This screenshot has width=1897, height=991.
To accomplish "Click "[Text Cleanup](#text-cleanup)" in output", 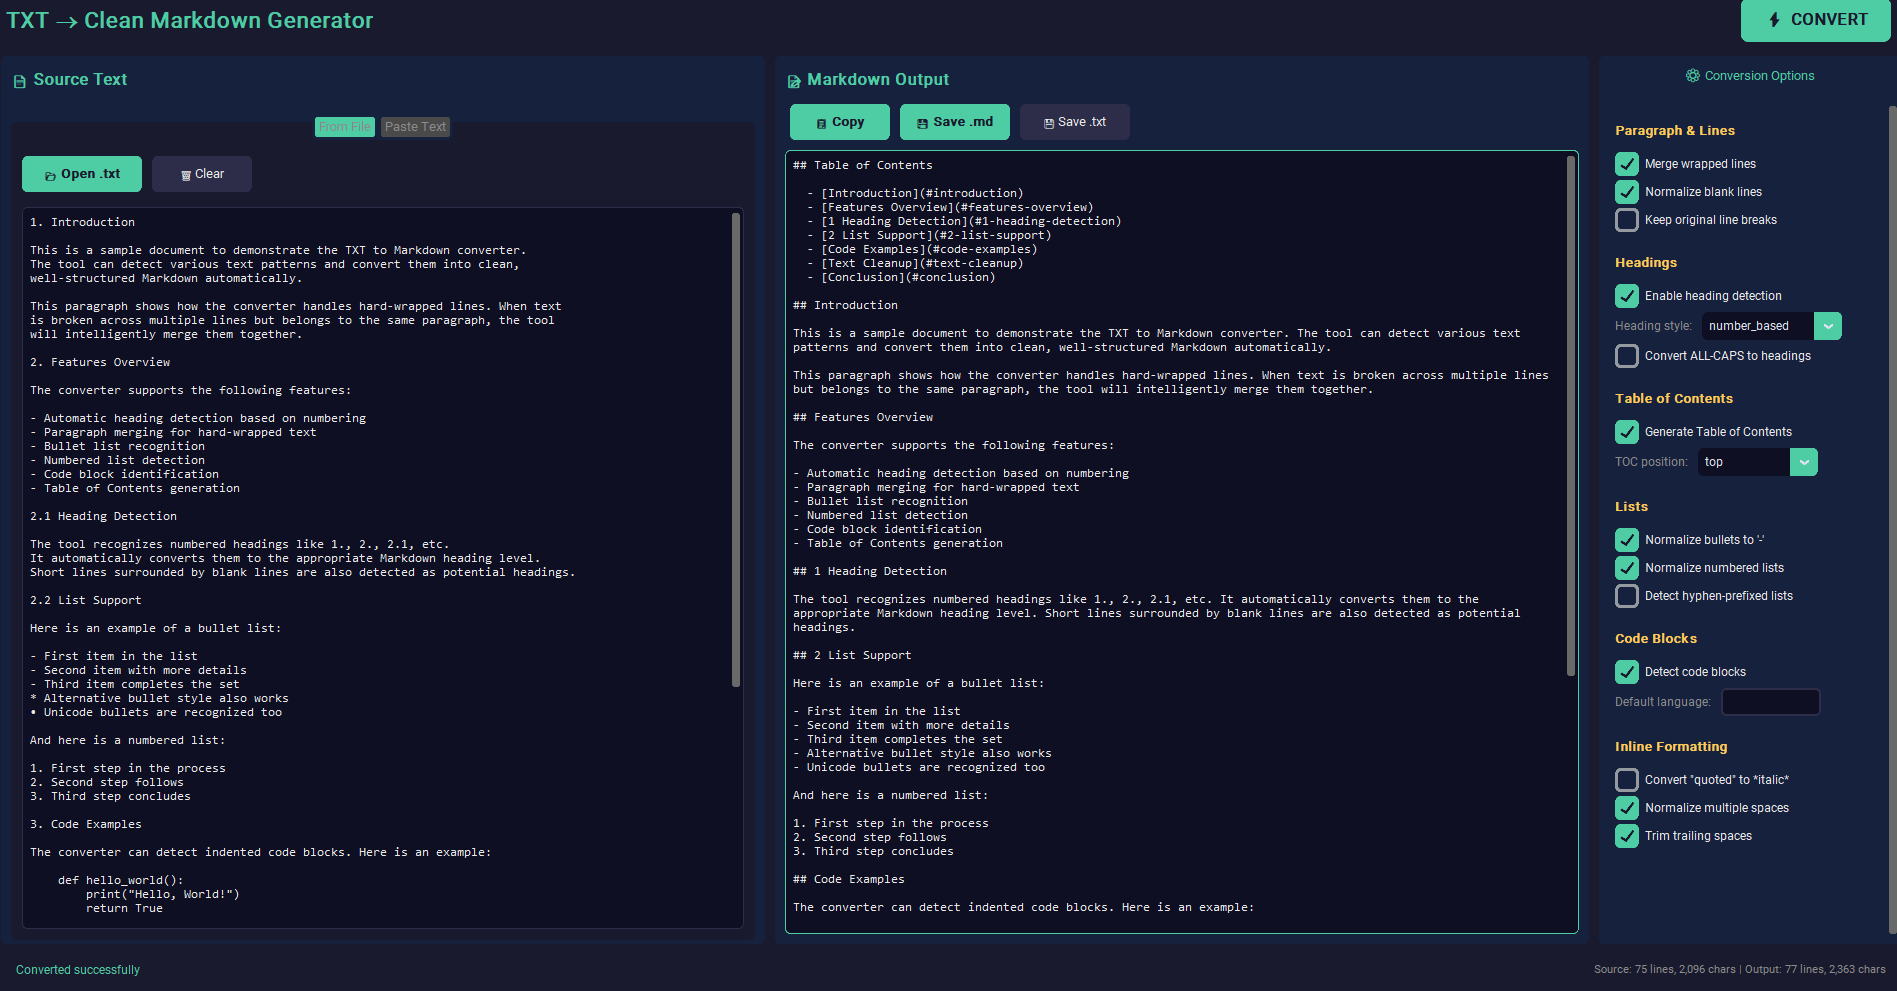I will [922, 264].
